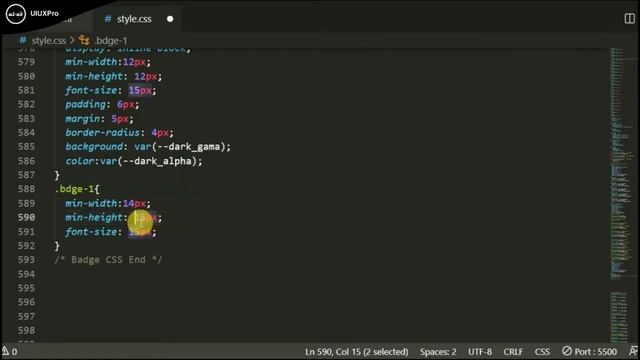640x360 pixels.
Task: Click the Badge CSS End comment
Action: coord(109,260)
